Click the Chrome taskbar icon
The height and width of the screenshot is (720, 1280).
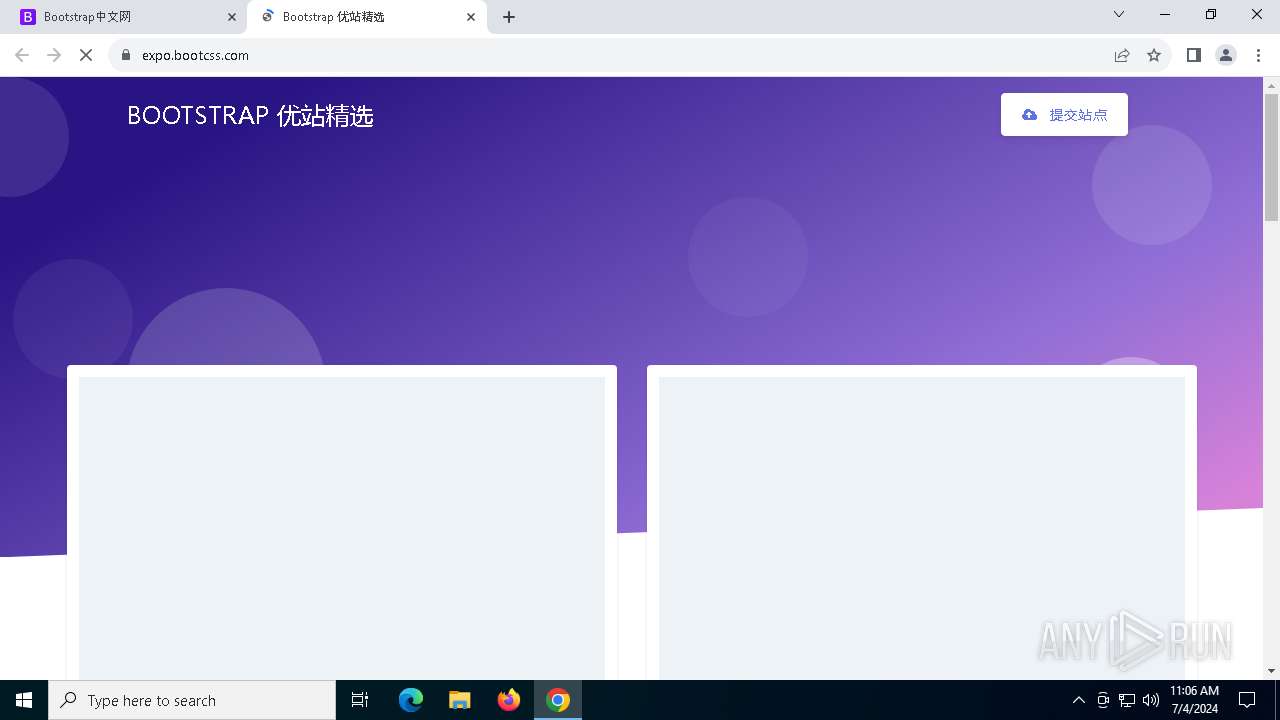click(x=558, y=700)
